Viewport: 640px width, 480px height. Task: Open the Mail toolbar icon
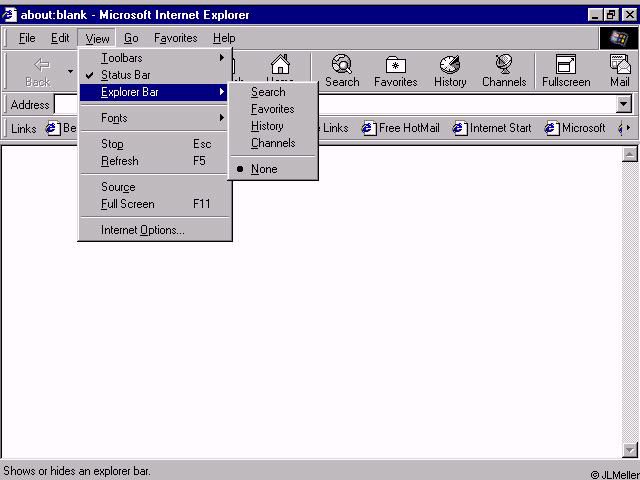620,64
